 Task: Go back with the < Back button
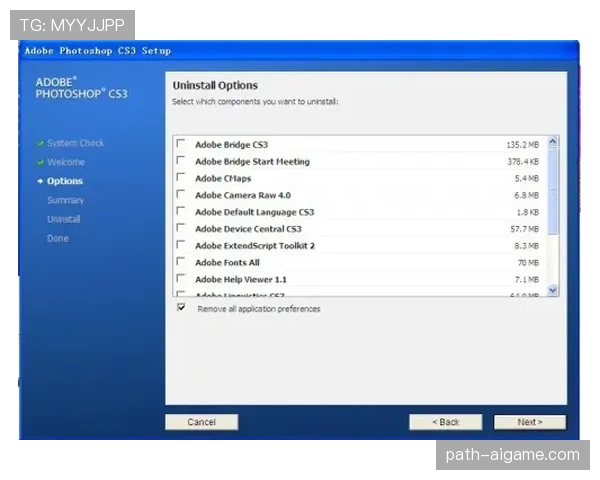445,422
